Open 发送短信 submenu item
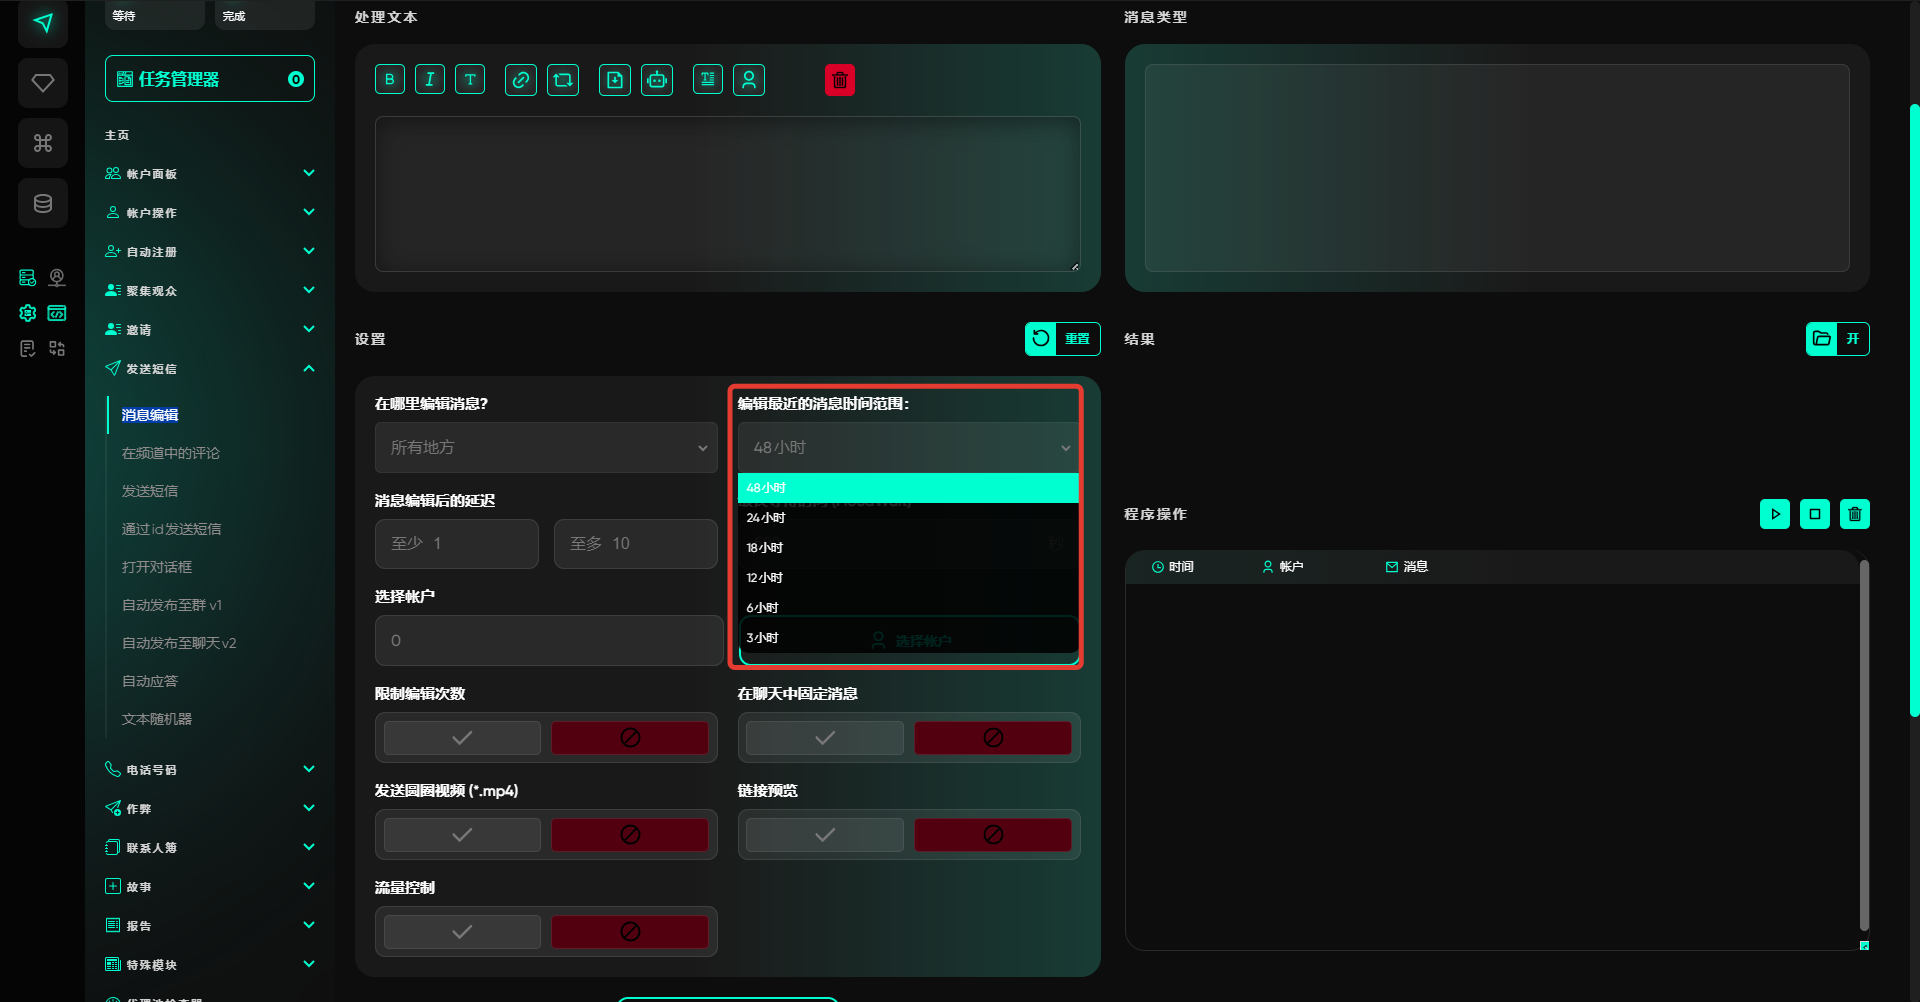Screen dimensions: 1920x1002 tap(150, 491)
